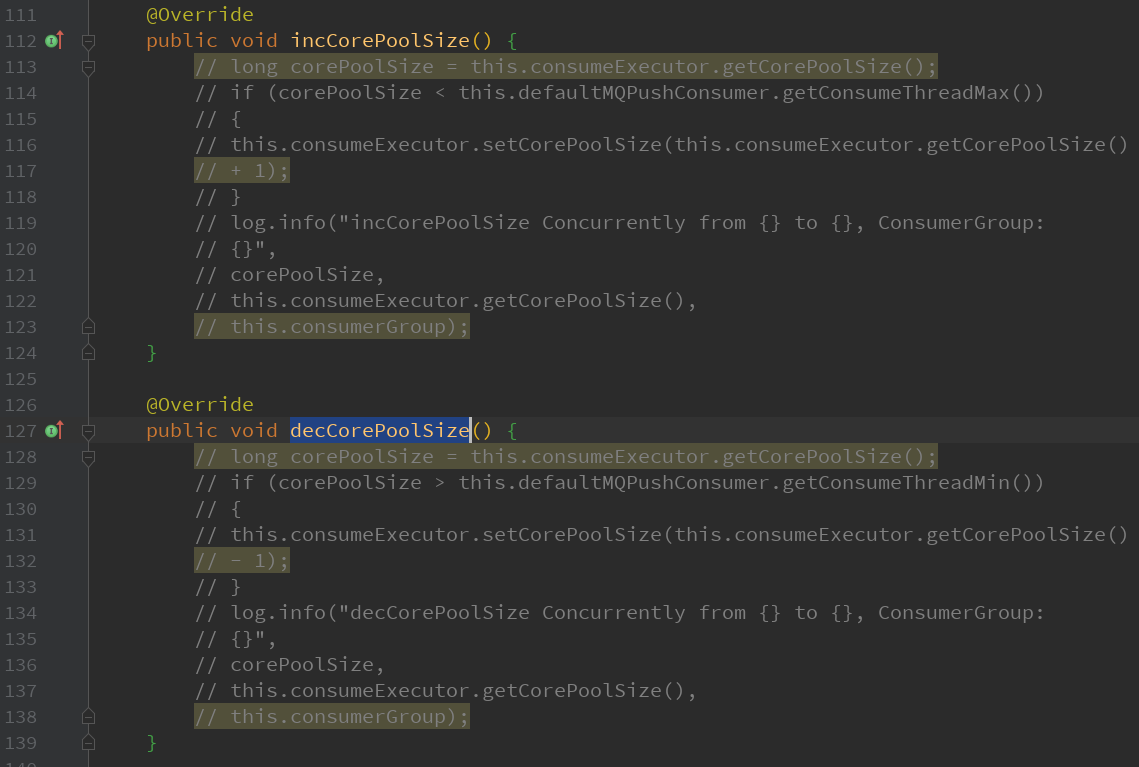Screen dimensions: 1139x767
Task: Click getCorePoolSize() comment on line 122
Action: pos(445,301)
